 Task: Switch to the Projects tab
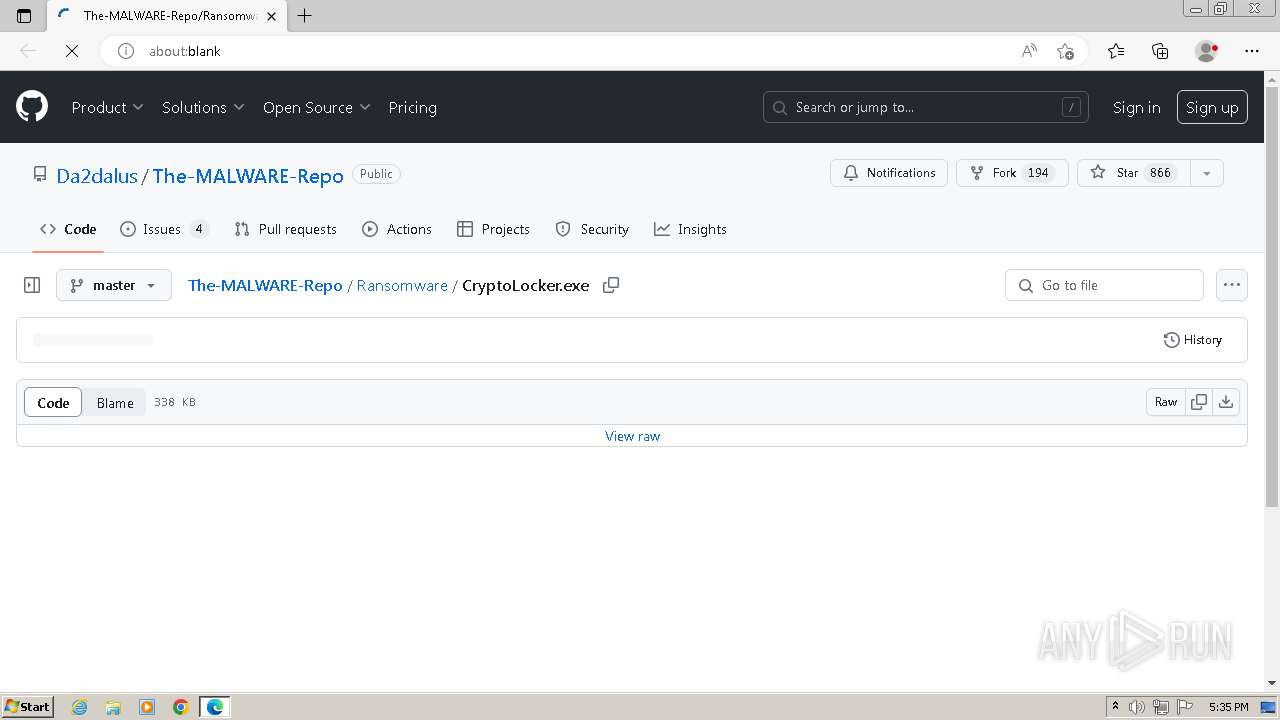493,229
